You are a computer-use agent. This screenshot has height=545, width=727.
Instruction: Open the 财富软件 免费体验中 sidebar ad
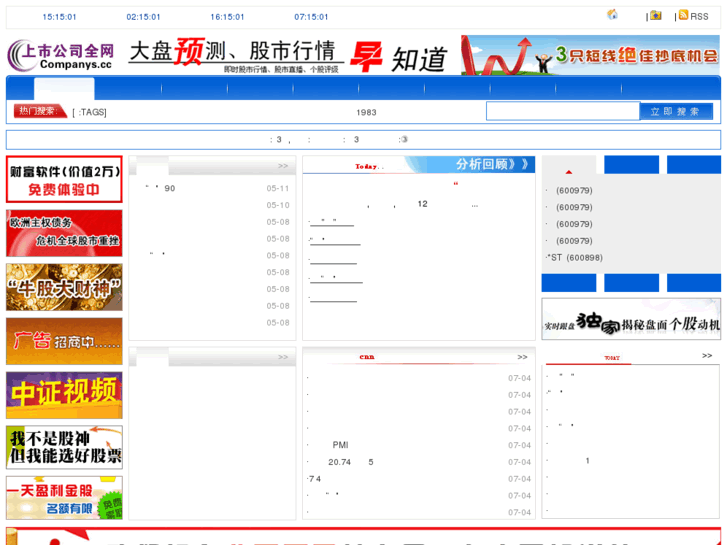click(x=64, y=179)
